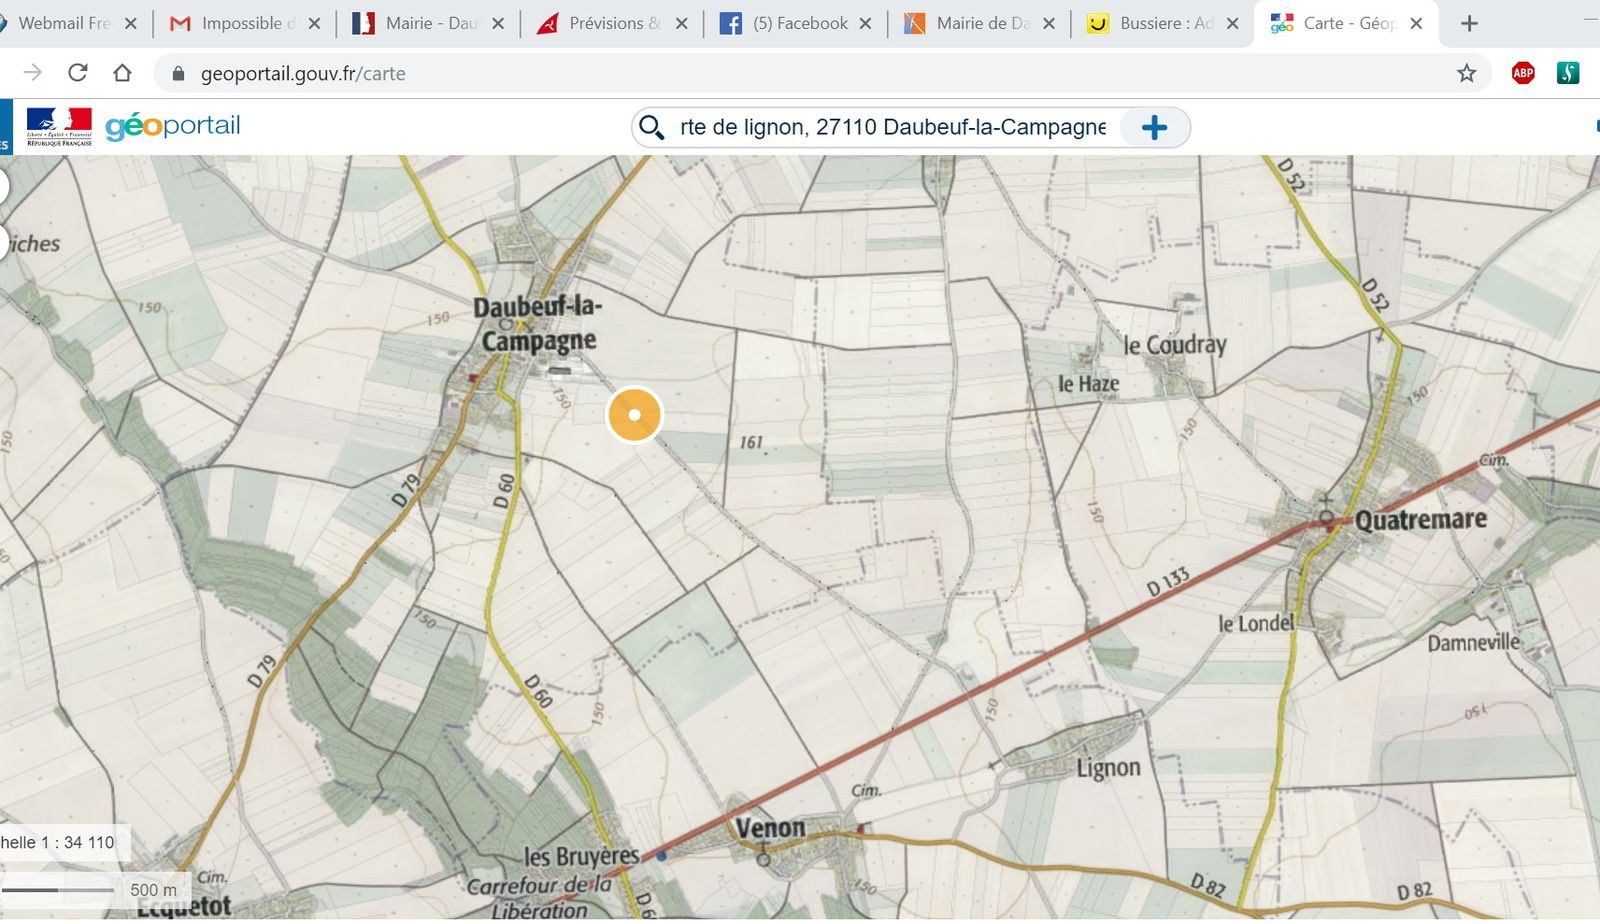Open the green S extension icon

(x=1567, y=73)
